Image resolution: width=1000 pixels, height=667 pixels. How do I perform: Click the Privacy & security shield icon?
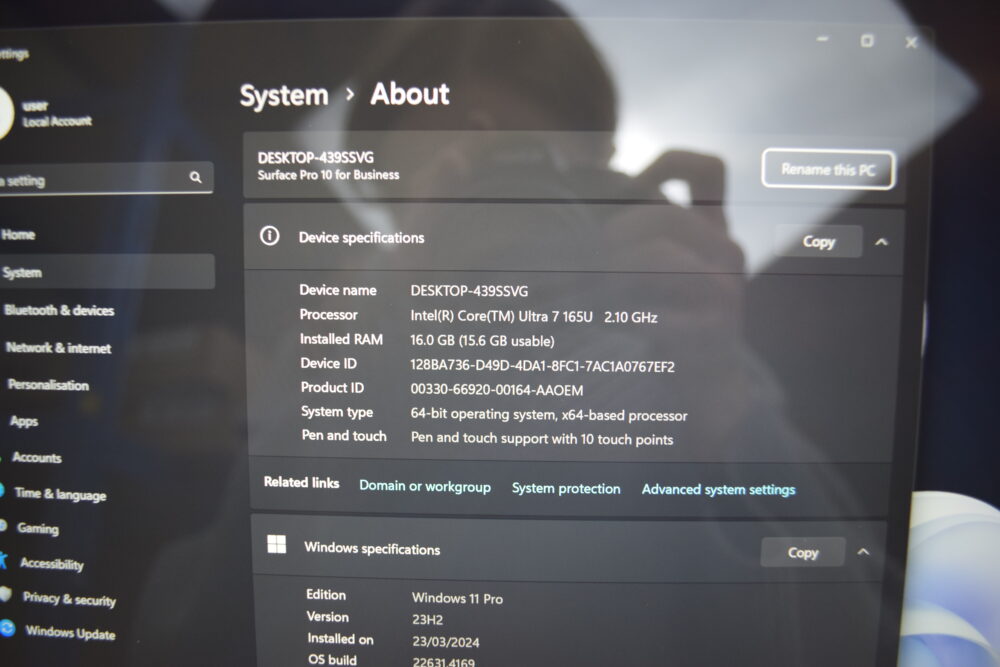(5, 594)
